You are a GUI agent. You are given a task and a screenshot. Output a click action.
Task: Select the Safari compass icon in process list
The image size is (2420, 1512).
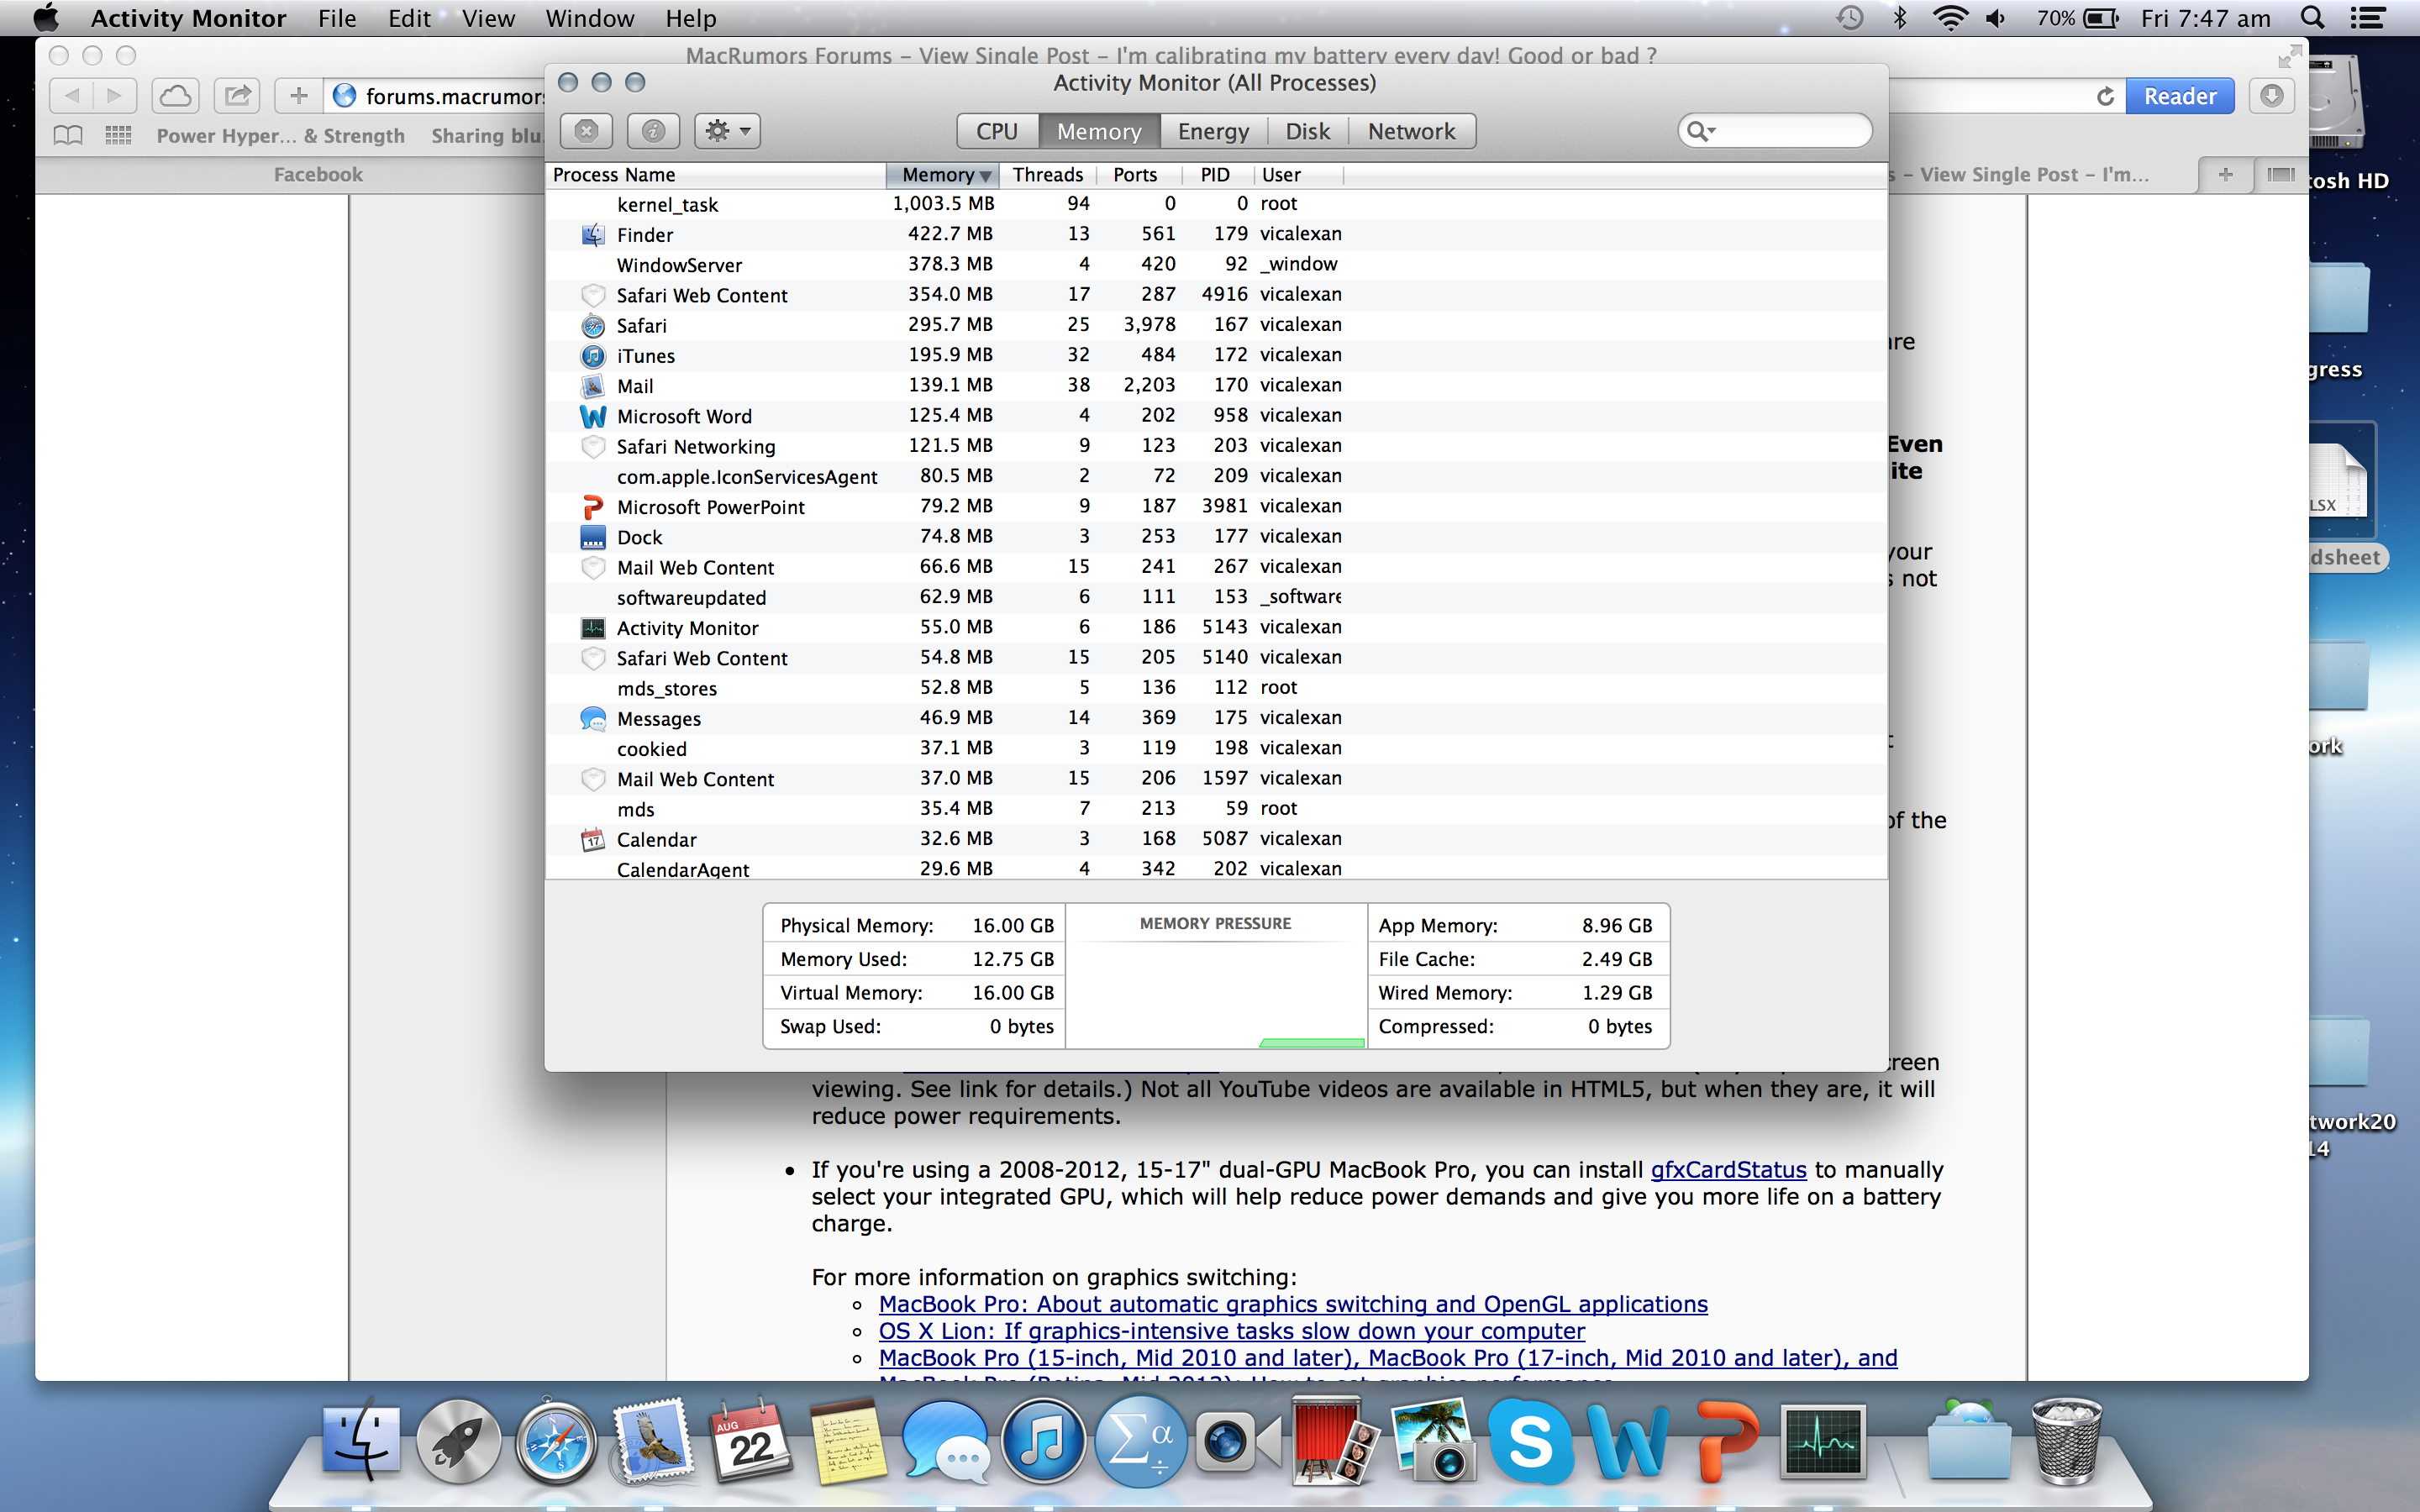coord(593,326)
